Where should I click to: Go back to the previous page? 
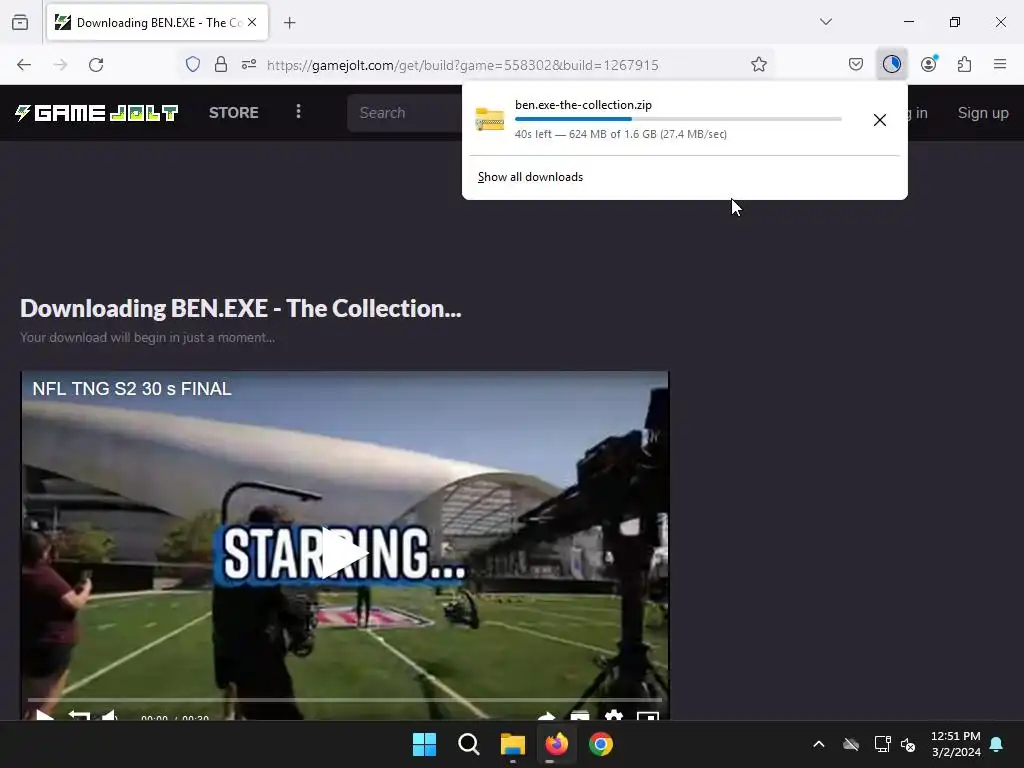pos(24,65)
